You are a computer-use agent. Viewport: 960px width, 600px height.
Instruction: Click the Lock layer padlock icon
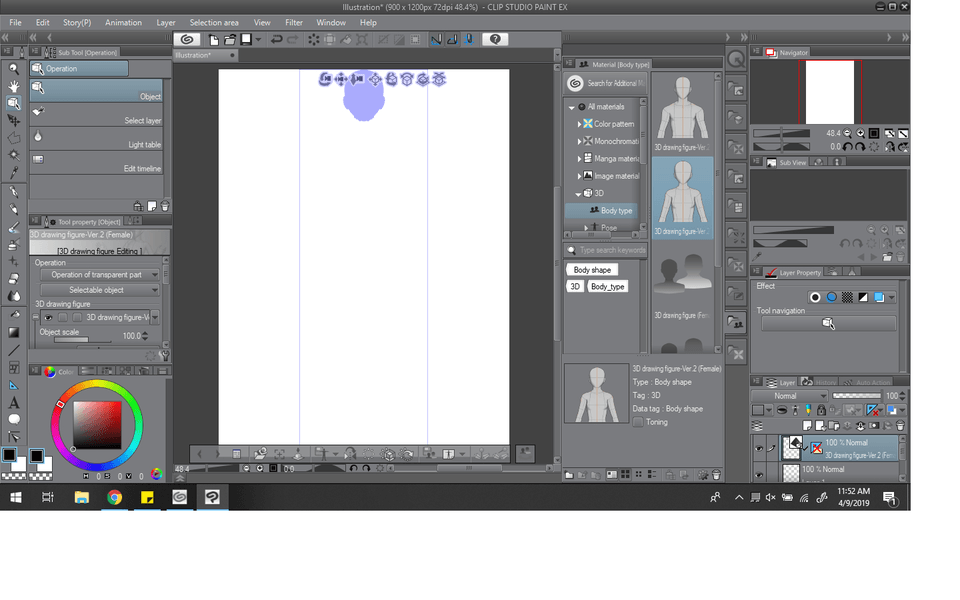tap(821, 410)
